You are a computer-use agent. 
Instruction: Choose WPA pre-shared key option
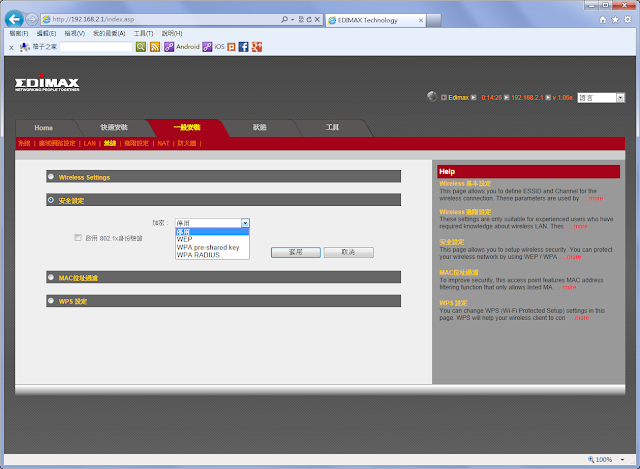[x=212, y=247]
